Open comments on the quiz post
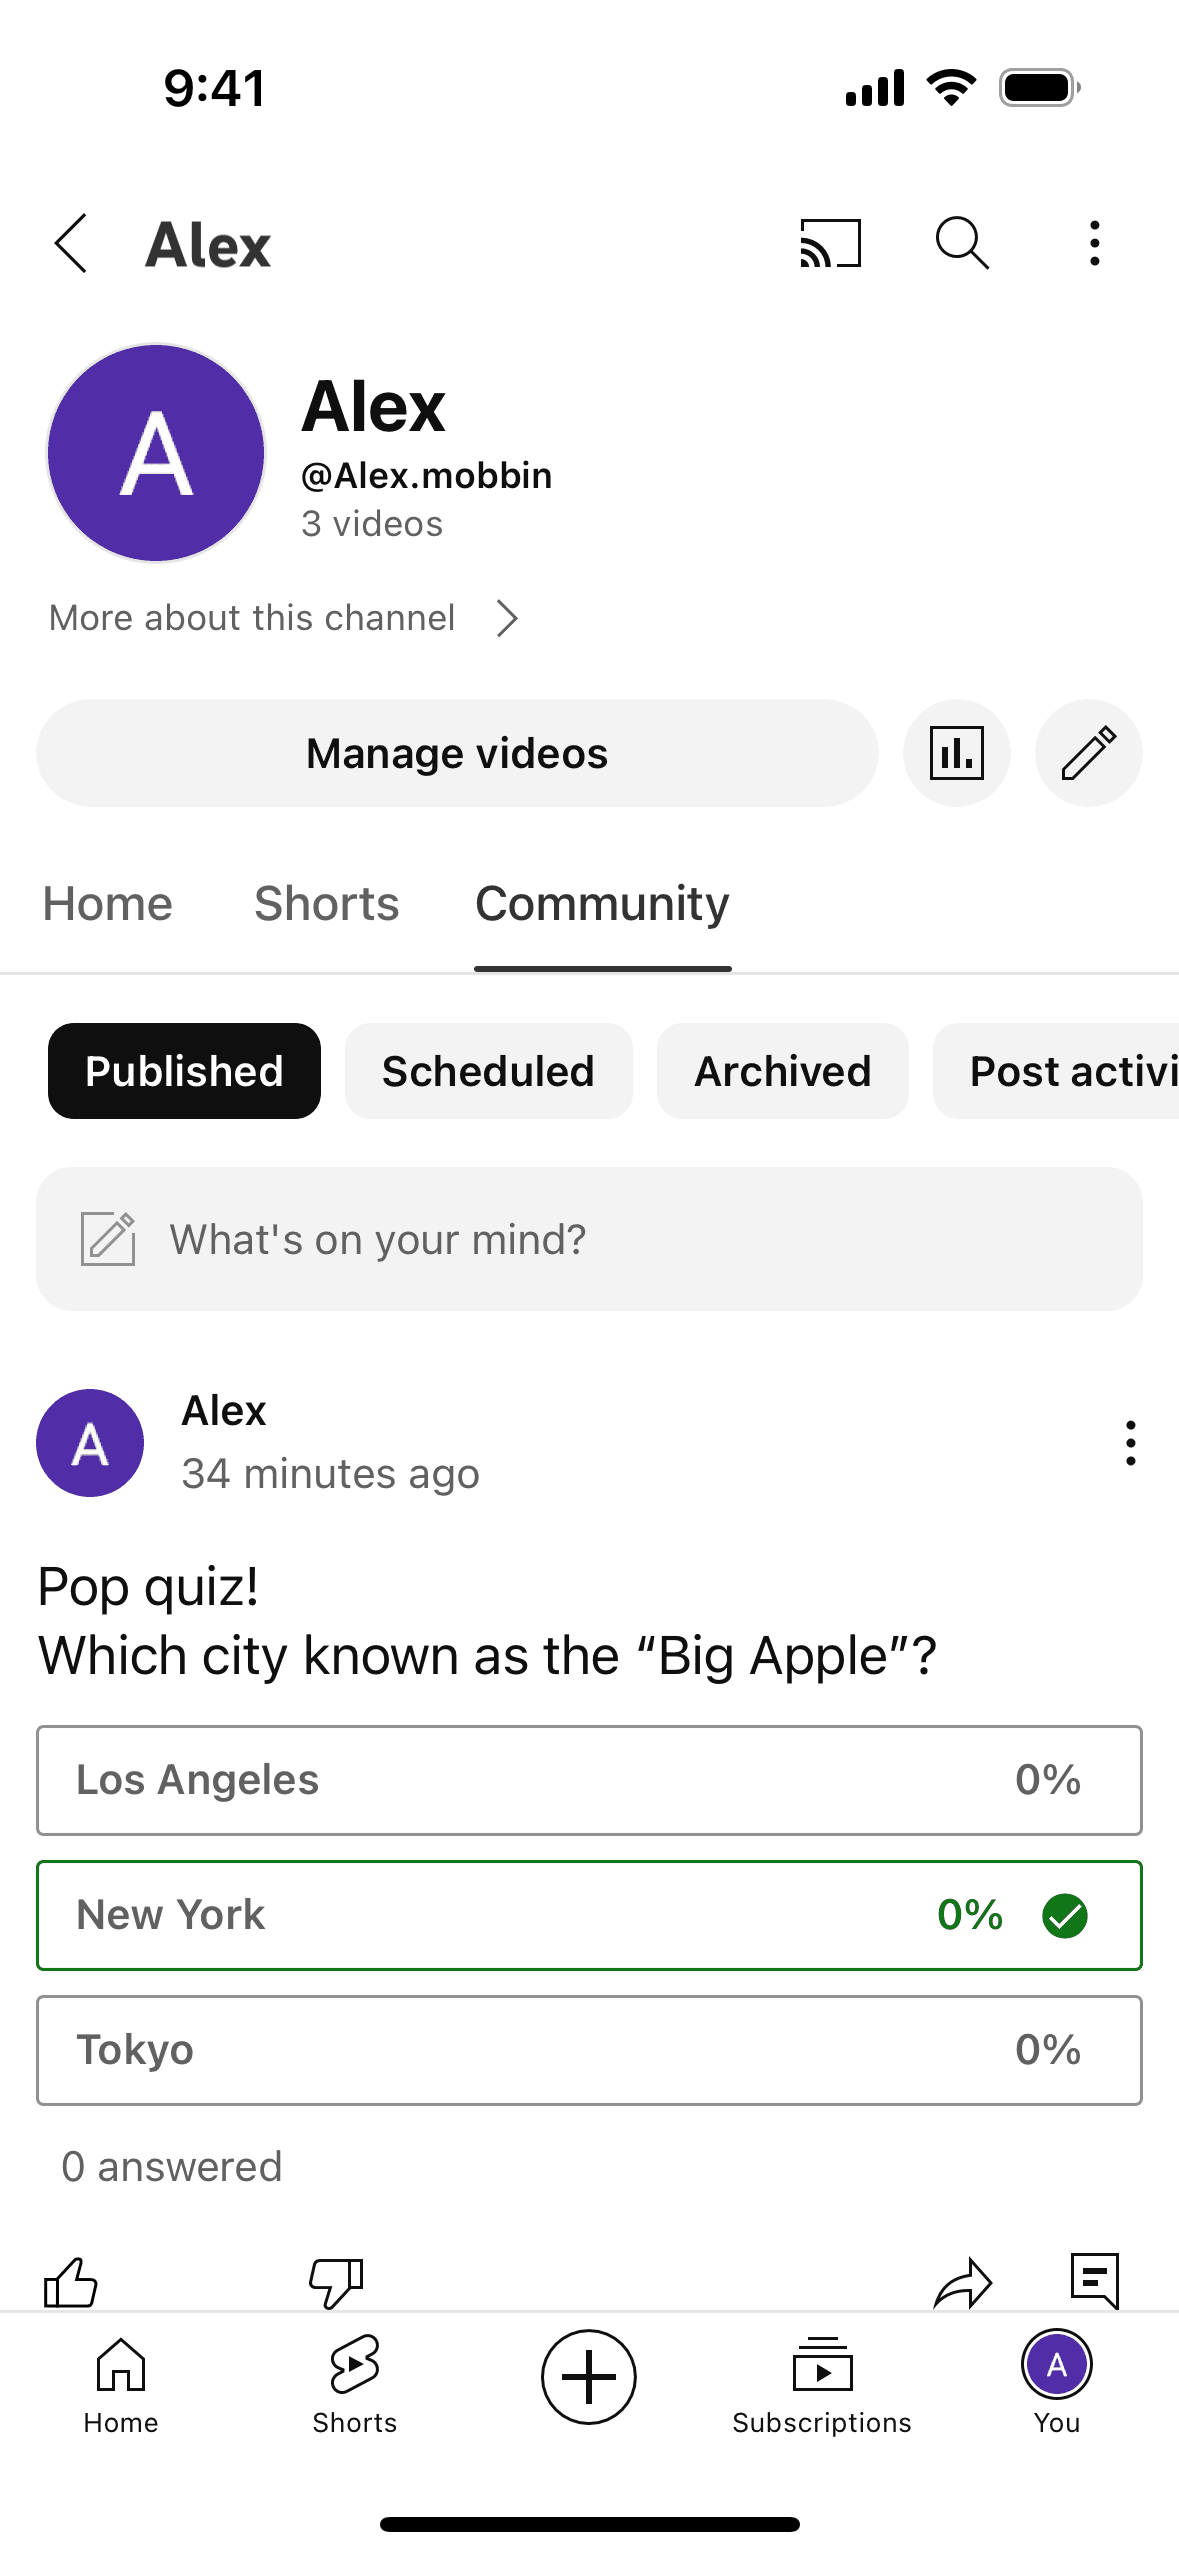The height and width of the screenshot is (2556, 1179). [x=1094, y=2280]
